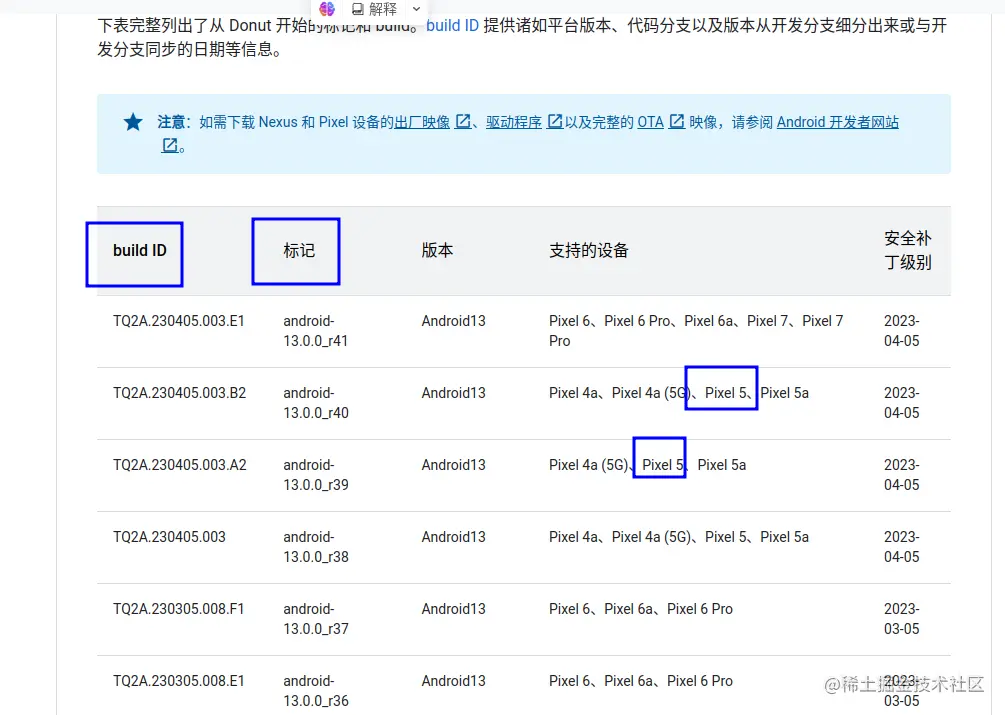Image resolution: width=1005 pixels, height=715 pixels.
Task: Select build ID TQ2A.230405.003.A2
Action: pyautogui.click(x=179, y=465)
